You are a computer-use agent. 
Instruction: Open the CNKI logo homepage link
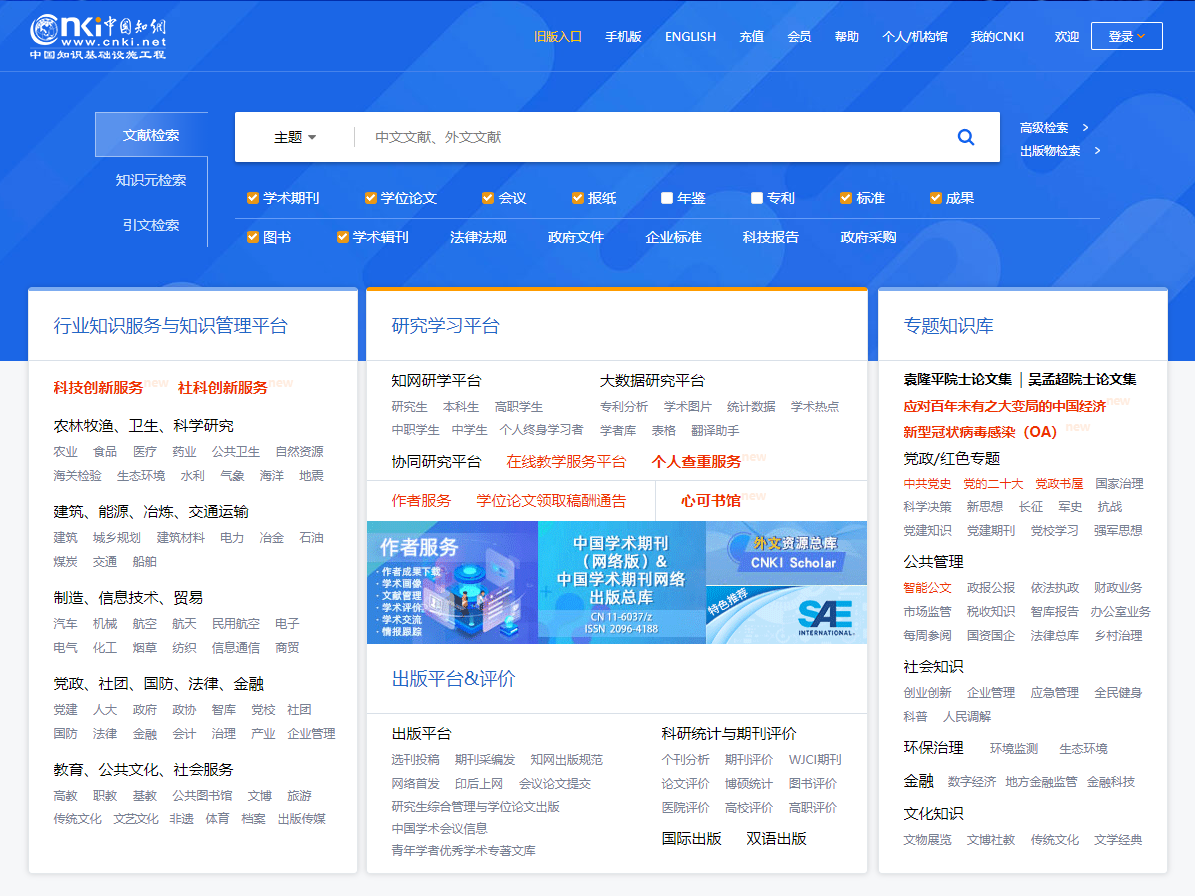point(98,37)
